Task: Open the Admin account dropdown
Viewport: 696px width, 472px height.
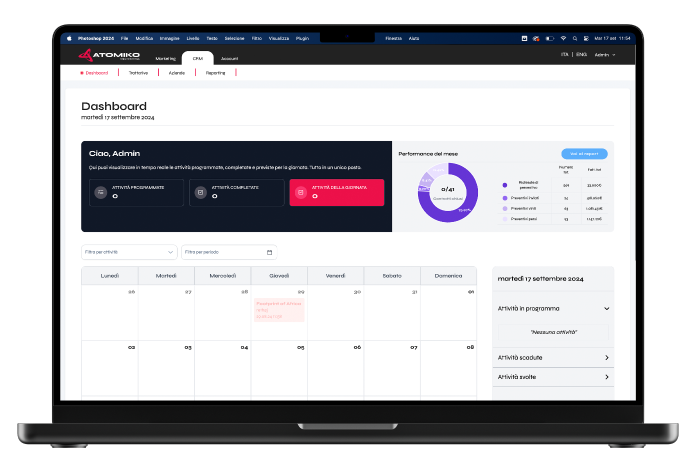Action: [x=604, y=55]
